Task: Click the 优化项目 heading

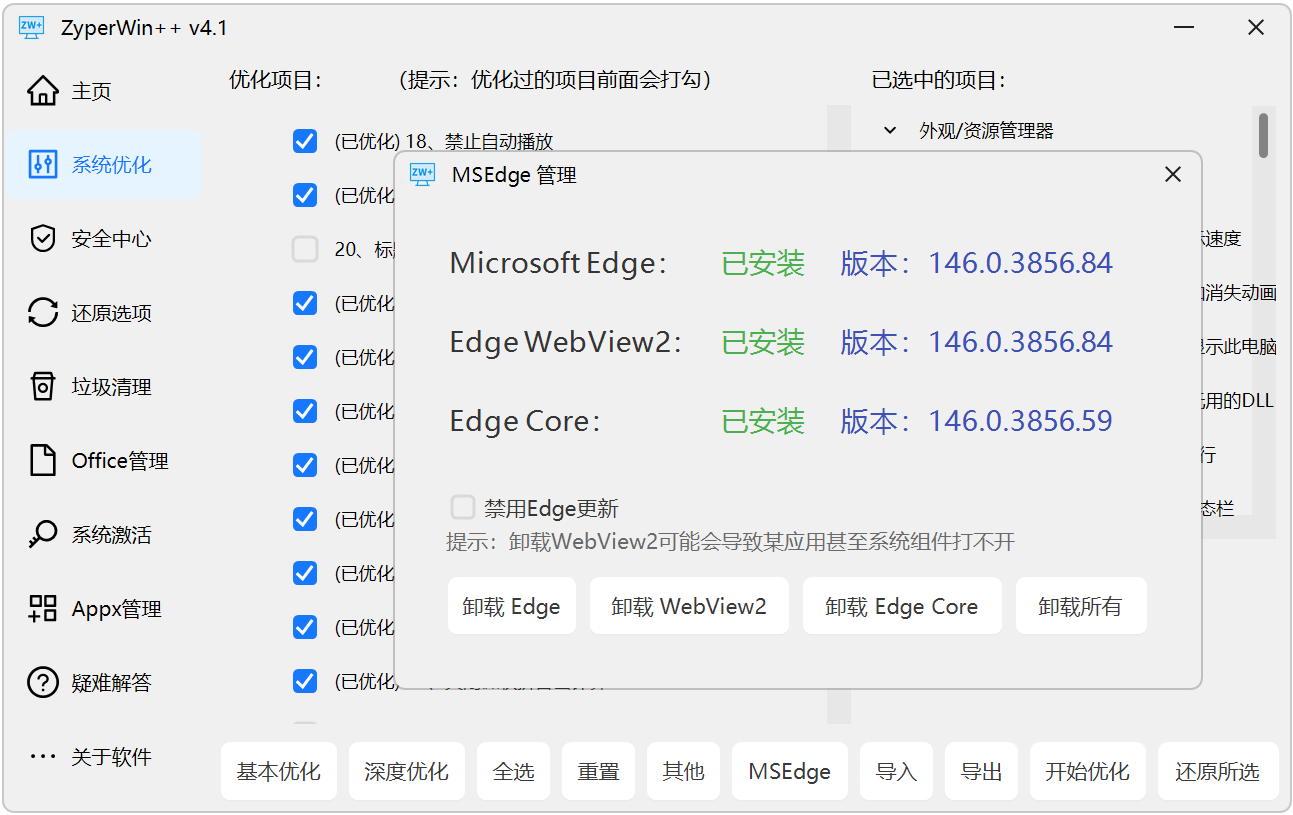Action: pos(275,80)
